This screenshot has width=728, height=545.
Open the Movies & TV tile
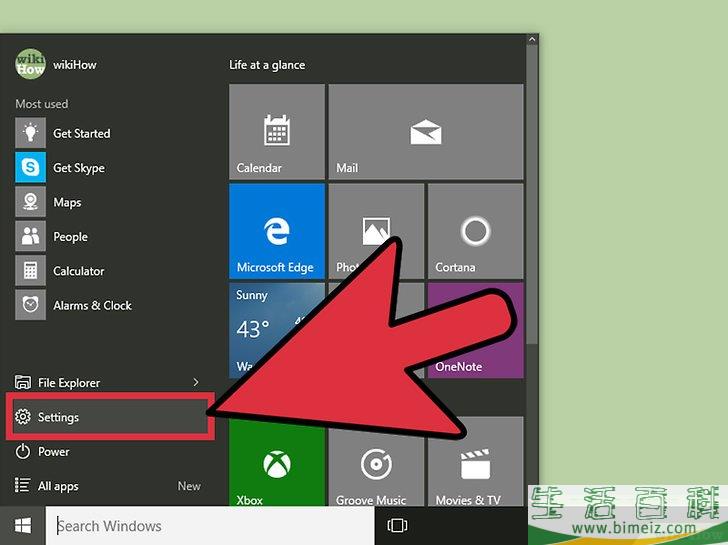(475, 461)
